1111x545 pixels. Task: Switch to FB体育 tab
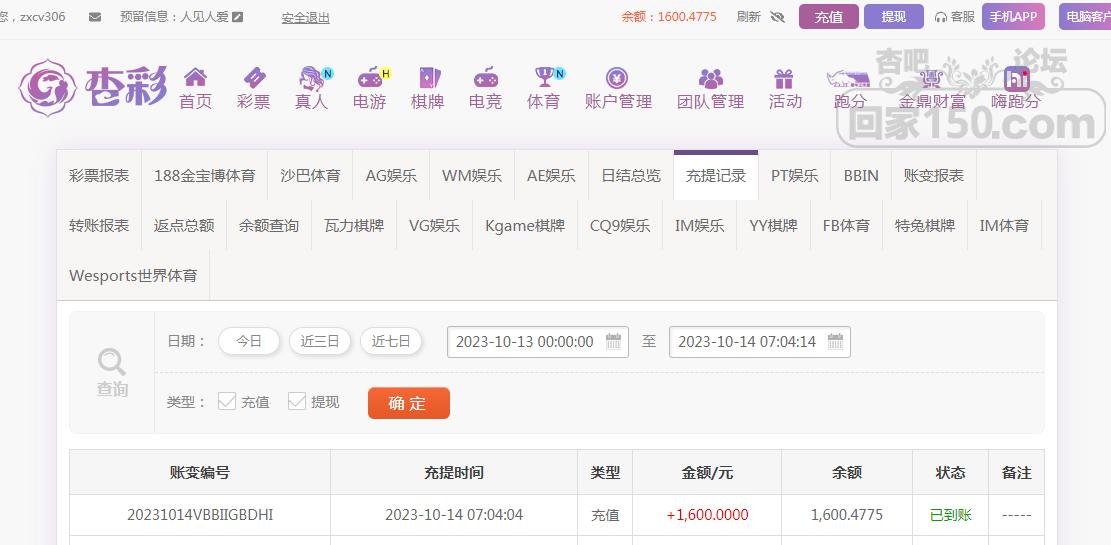847,225
